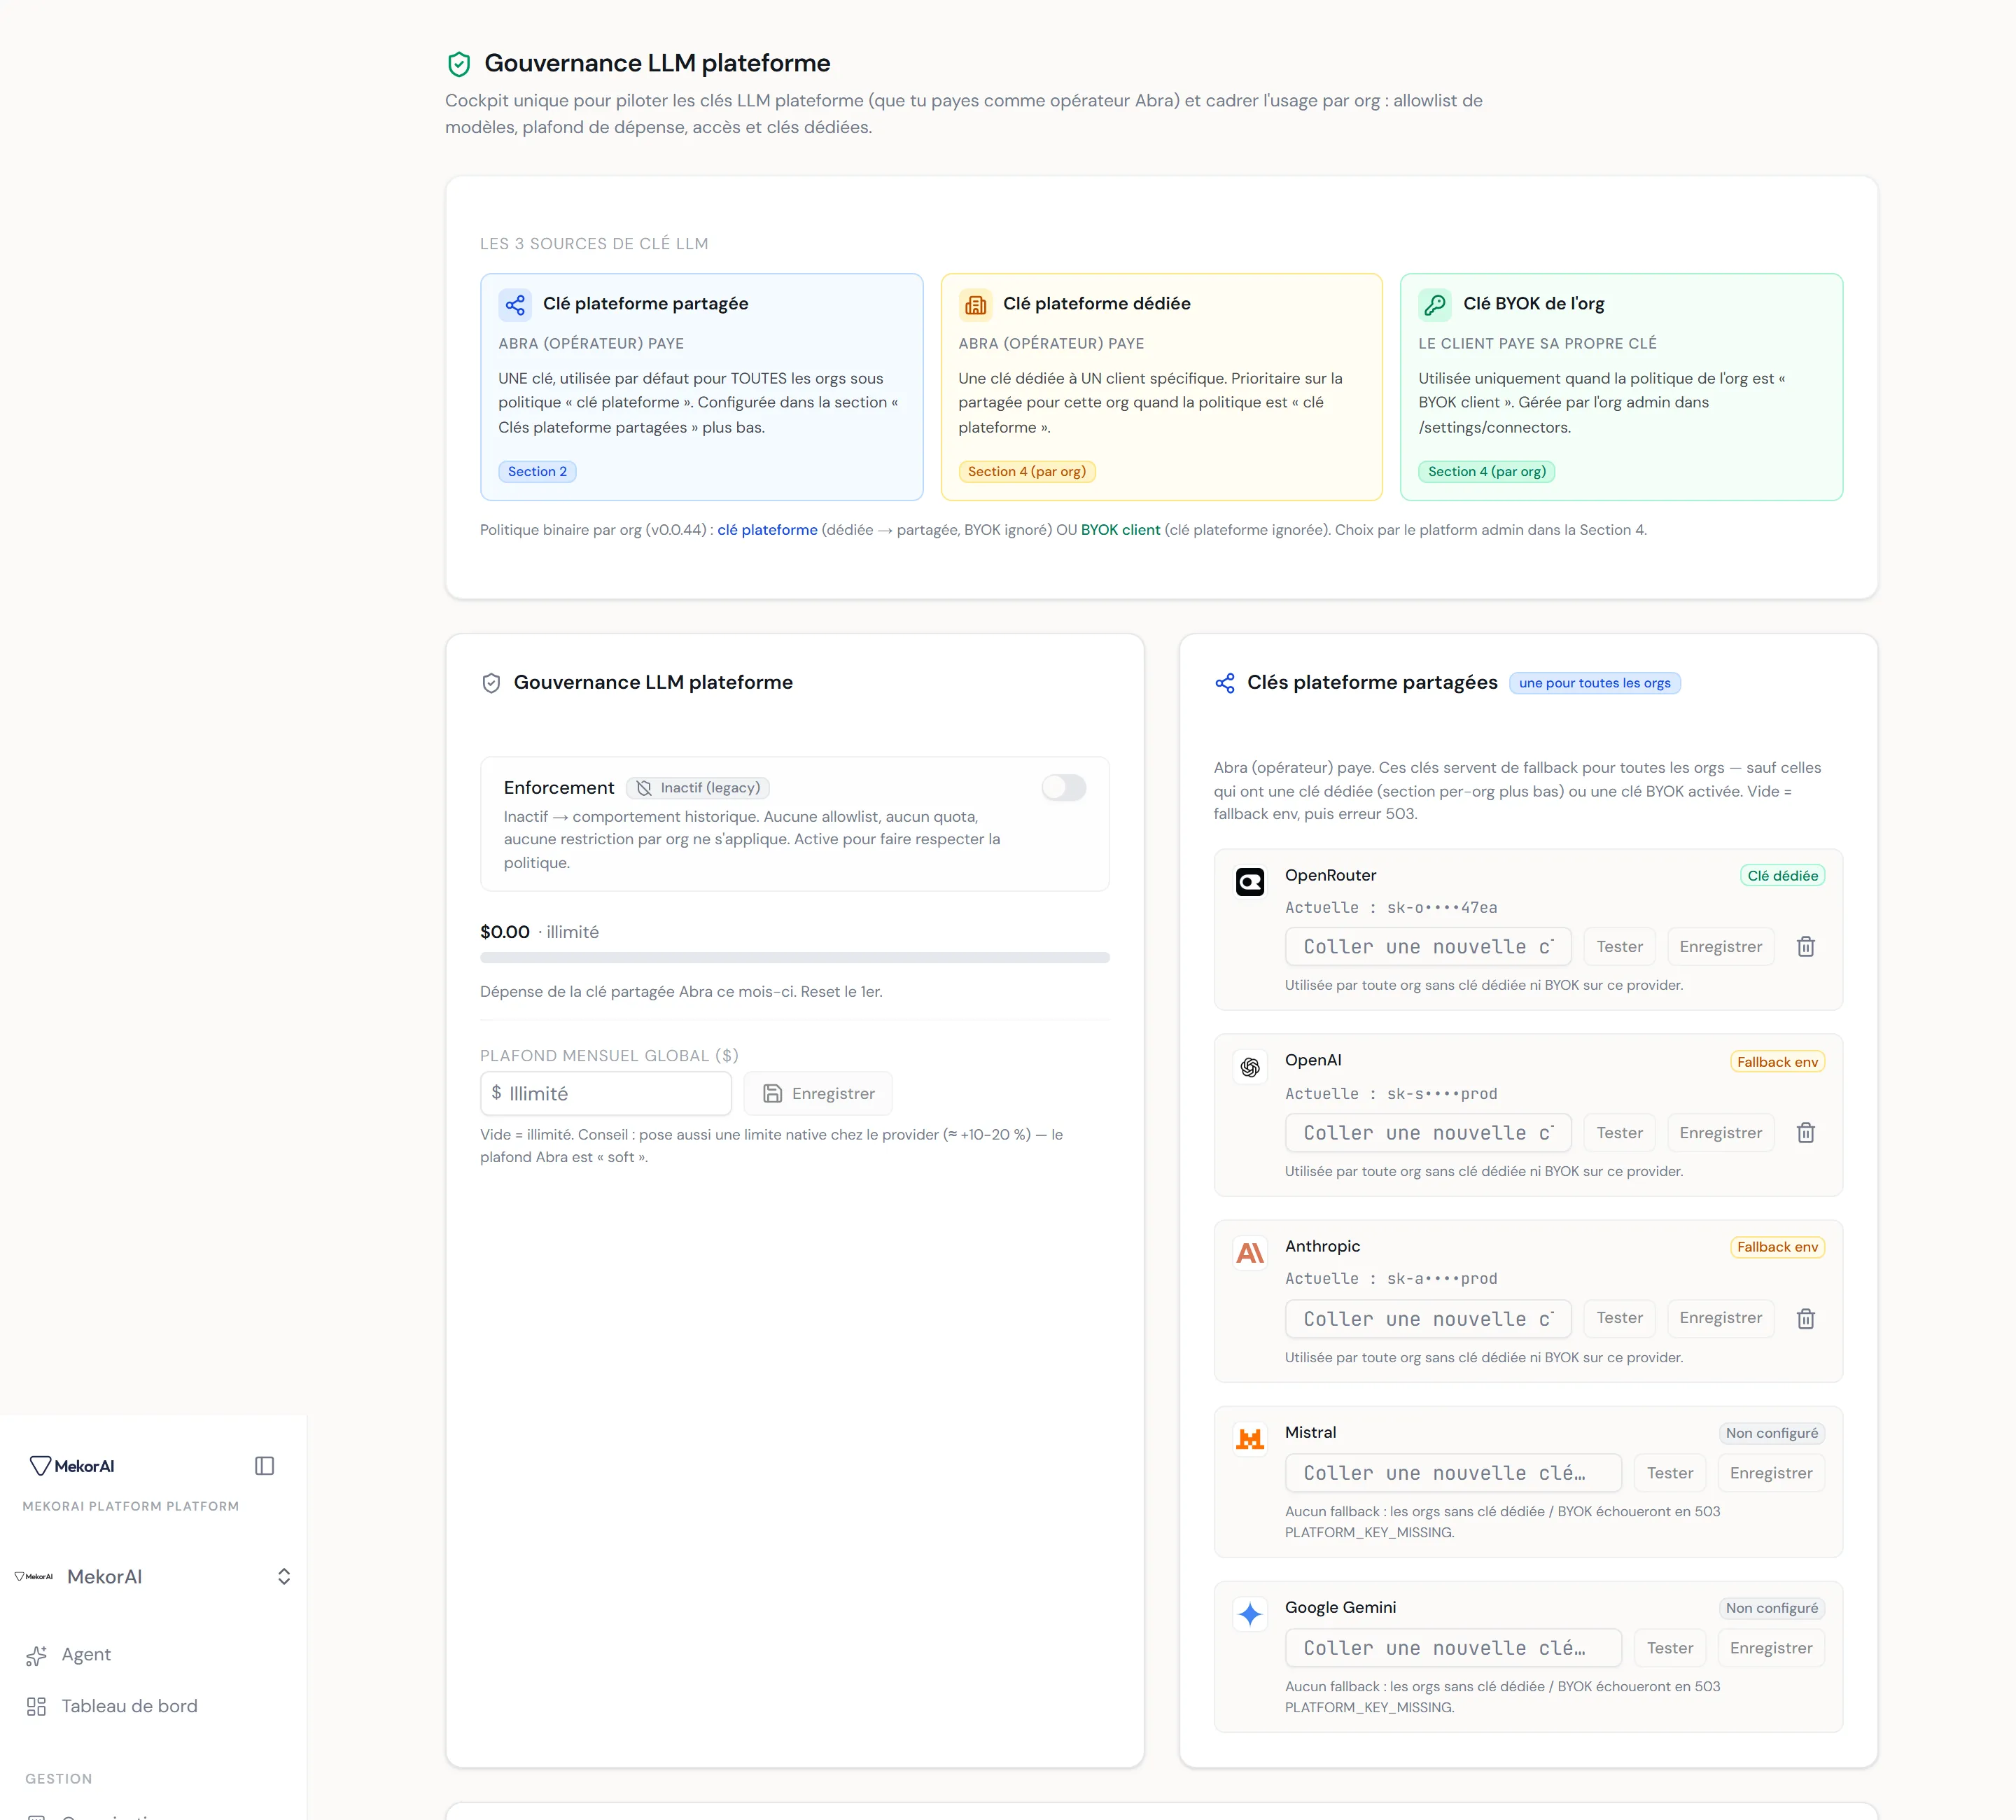Click the Section 2 badge on the shared key card

coord(537,472)
